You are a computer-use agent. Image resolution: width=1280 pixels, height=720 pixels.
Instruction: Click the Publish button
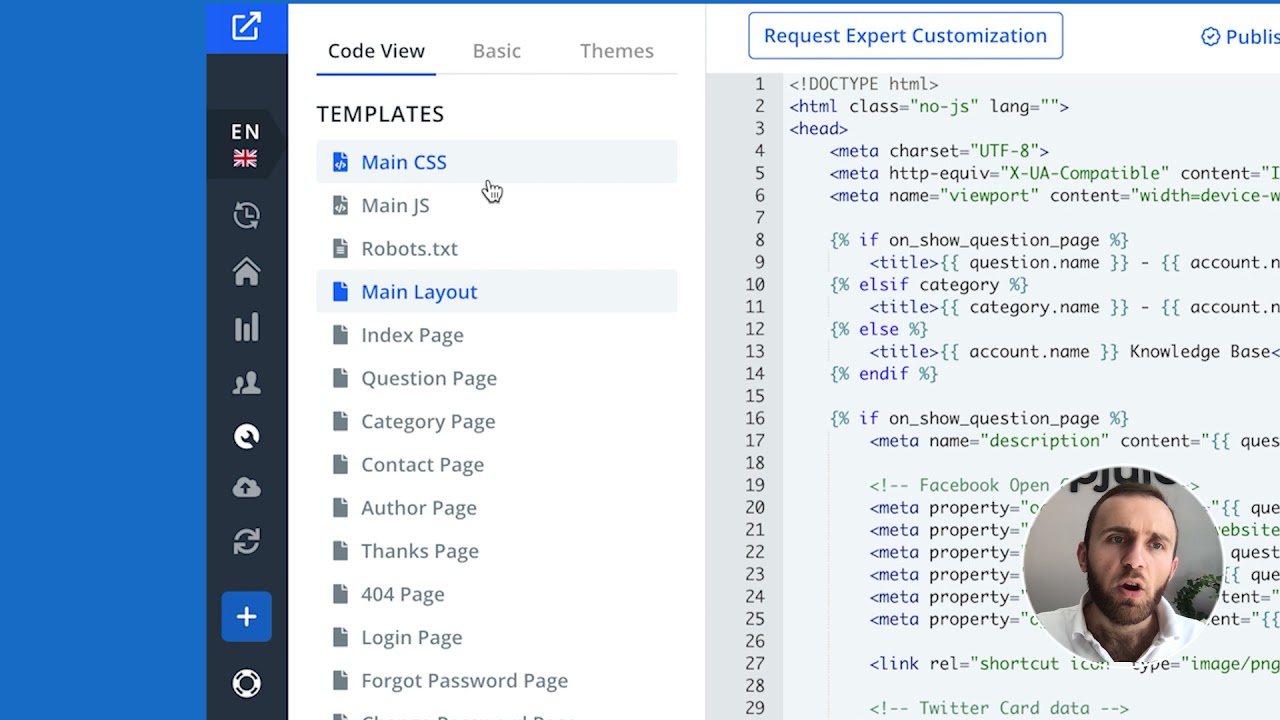pos(1240,37)
